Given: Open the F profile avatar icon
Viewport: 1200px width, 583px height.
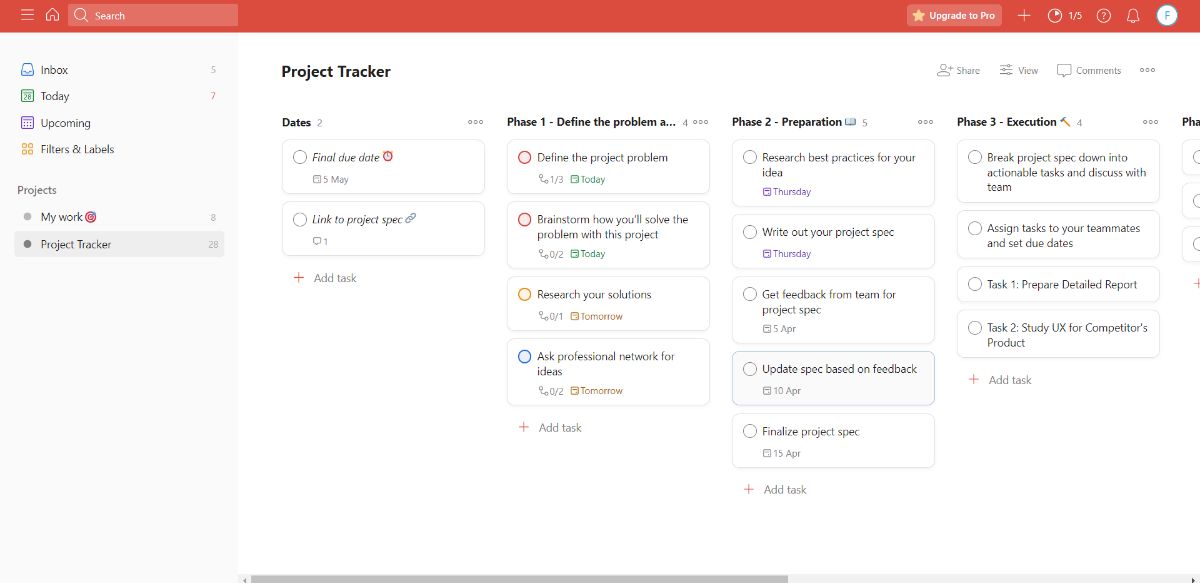Looking at the screenshot, I should (1166, 15).
